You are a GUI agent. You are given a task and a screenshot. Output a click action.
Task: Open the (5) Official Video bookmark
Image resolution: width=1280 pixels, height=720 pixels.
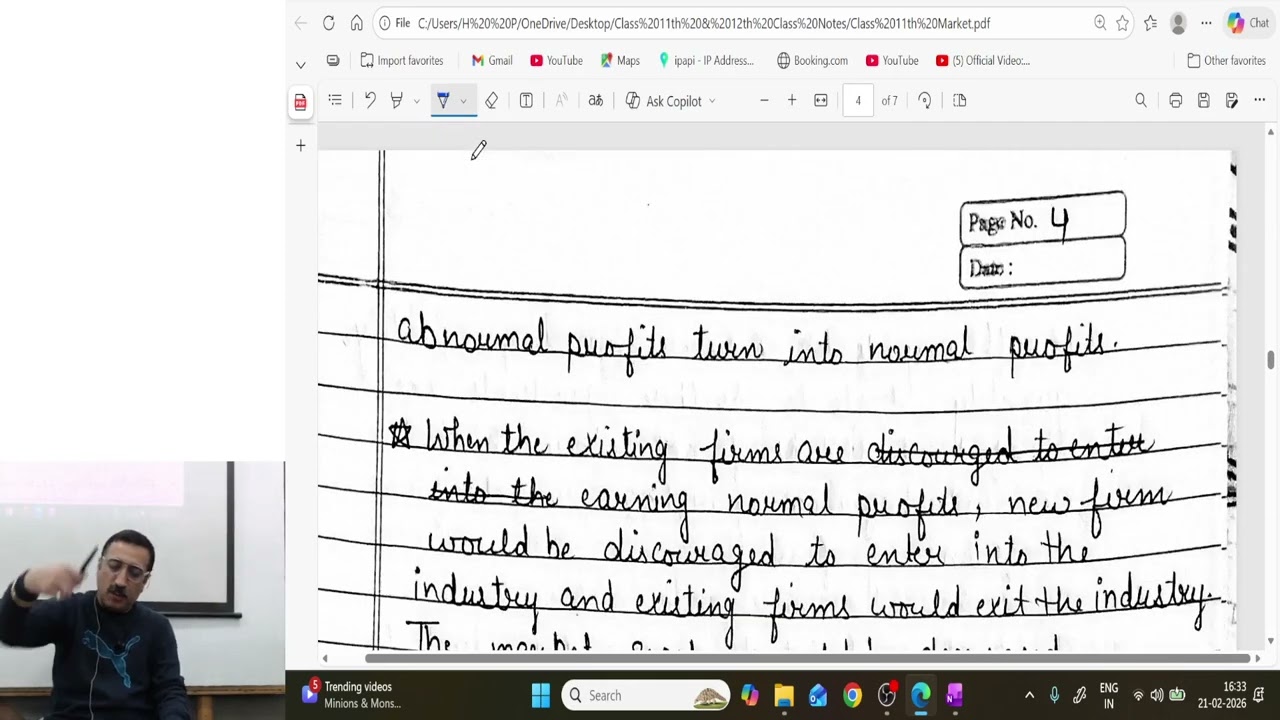tap(983, 61)
